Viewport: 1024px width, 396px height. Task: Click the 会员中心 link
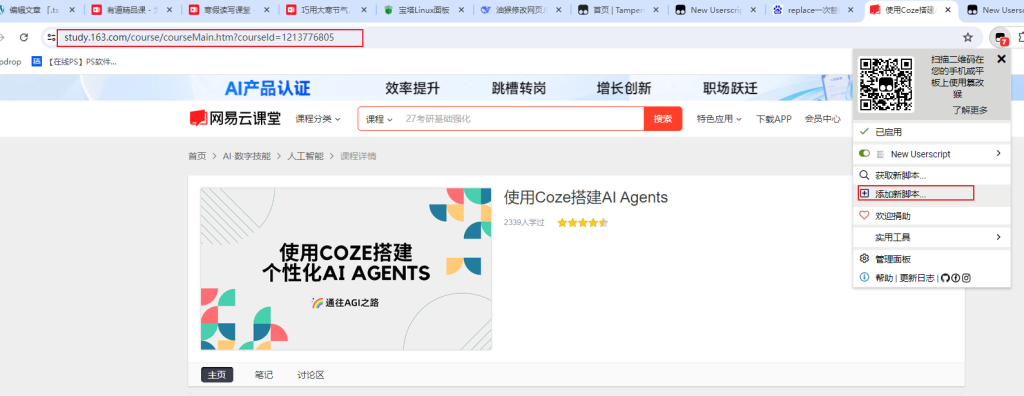[x=822, y=119]
